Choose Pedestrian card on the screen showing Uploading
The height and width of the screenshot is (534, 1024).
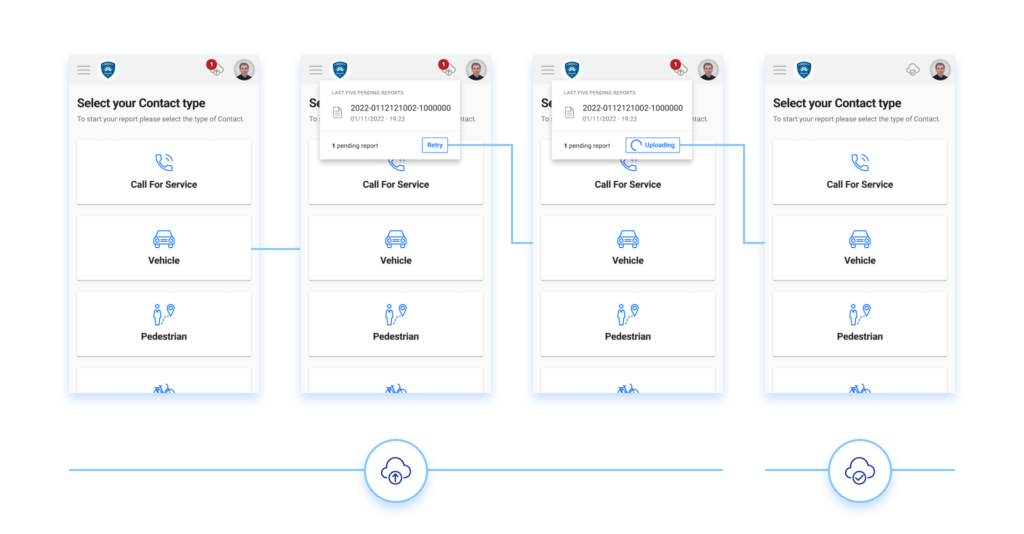[x=628, y=323]
